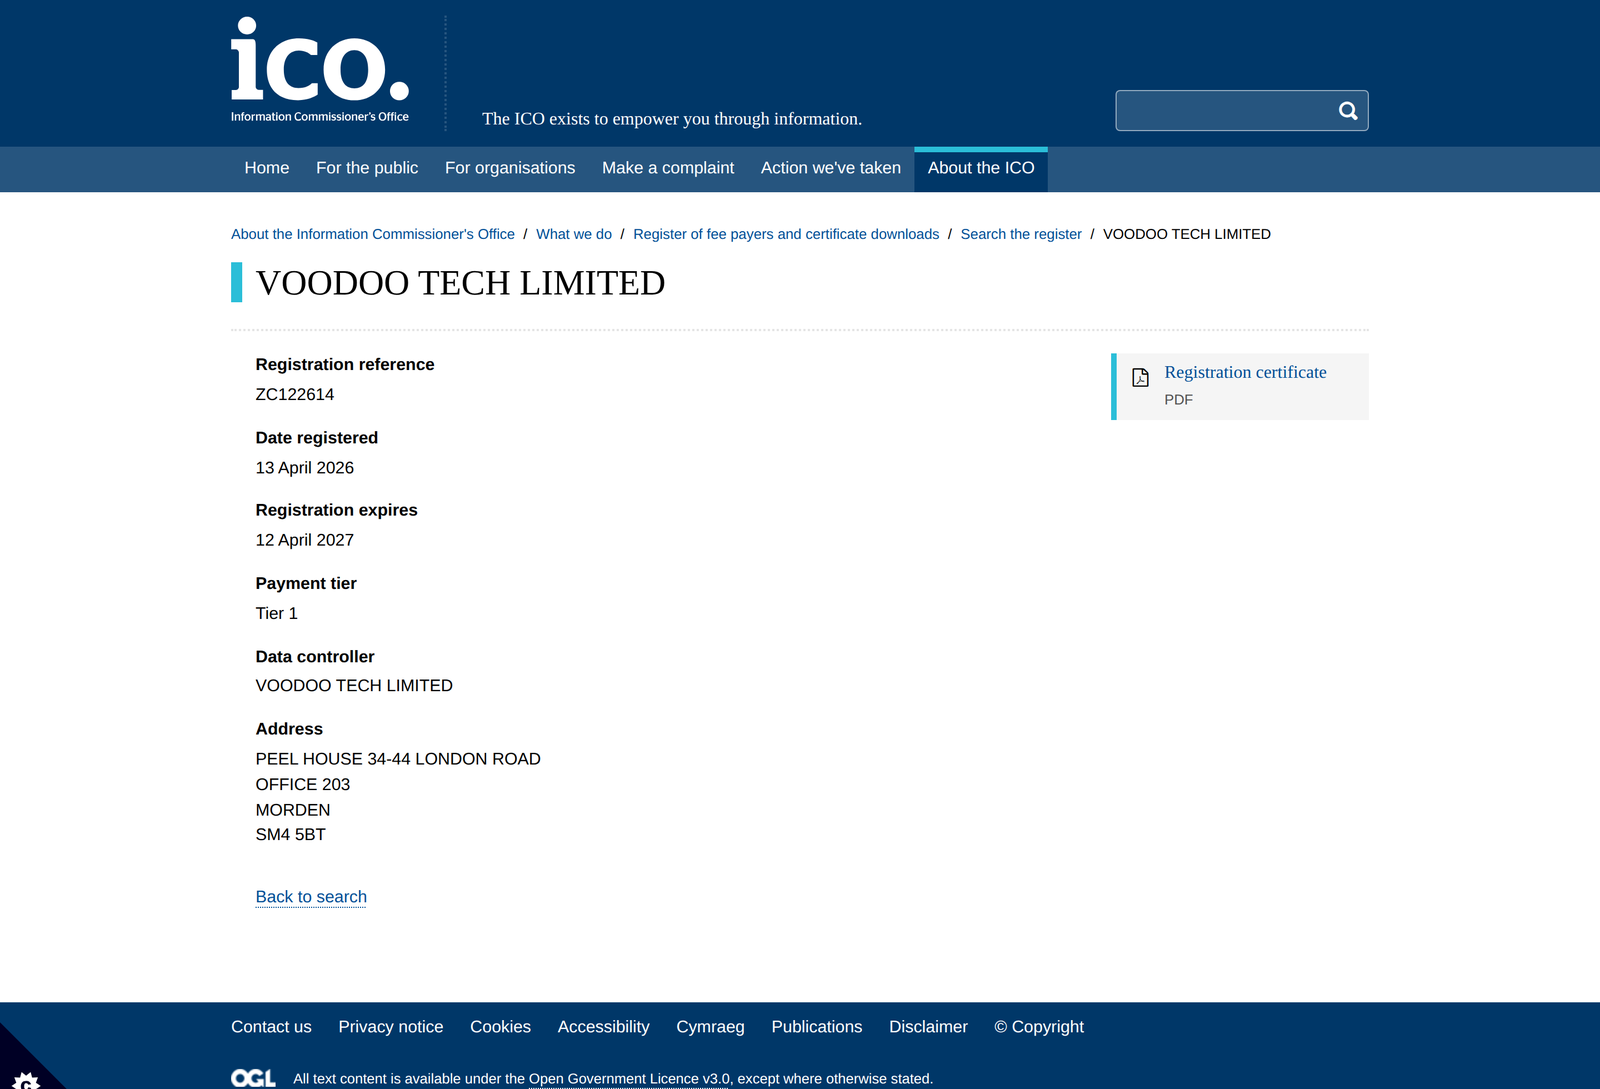The image size is (1600, 1089).
Task: Click expiry date 12 April 2027
Action: click(305, 540)
